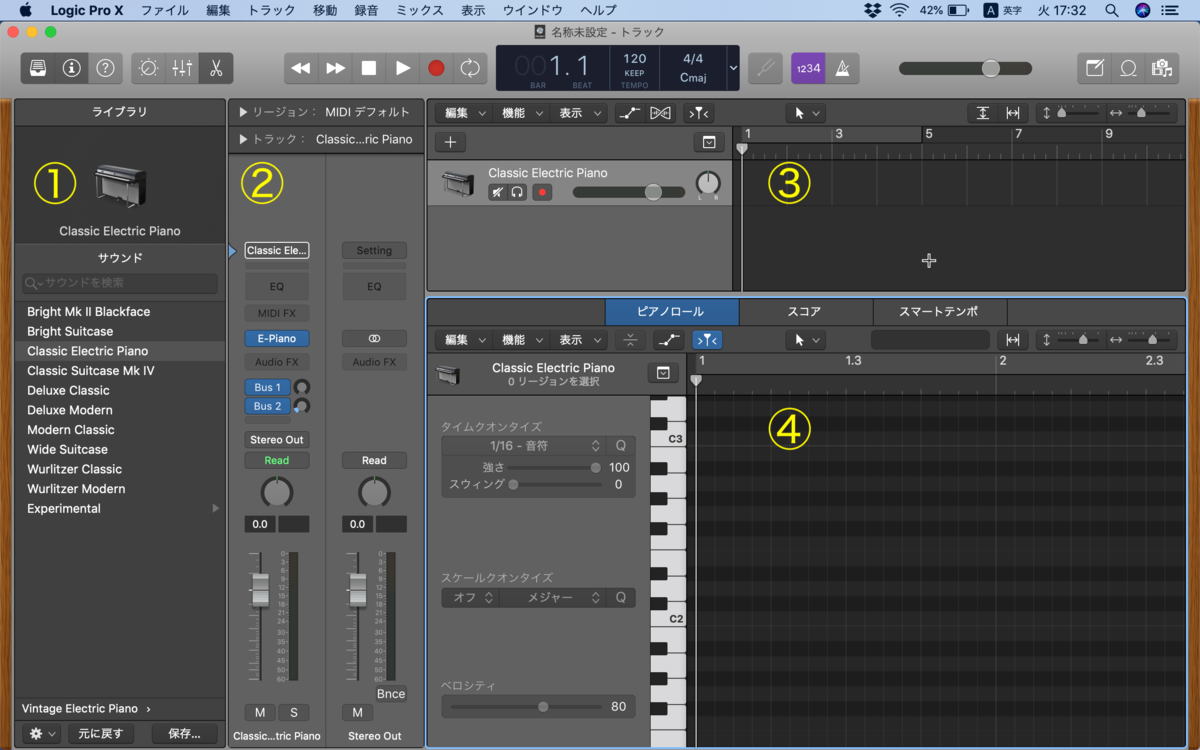The height and width of the screenshot is (750, 1200).
Task: Toggle the metronome click button
Action: point(842,68)
